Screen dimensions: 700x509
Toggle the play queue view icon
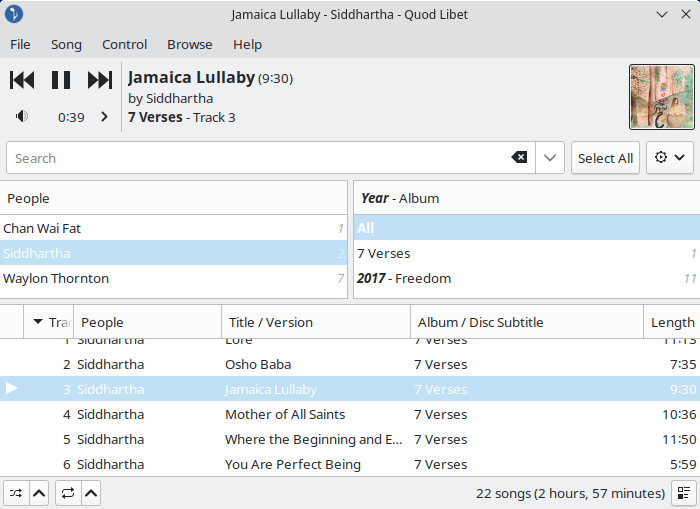click(x=684, y=493)
